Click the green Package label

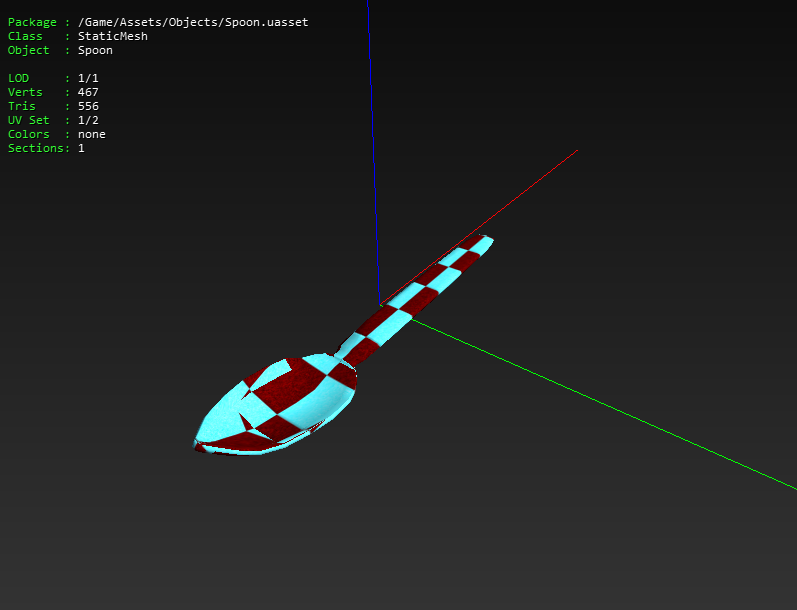[32, 22]
